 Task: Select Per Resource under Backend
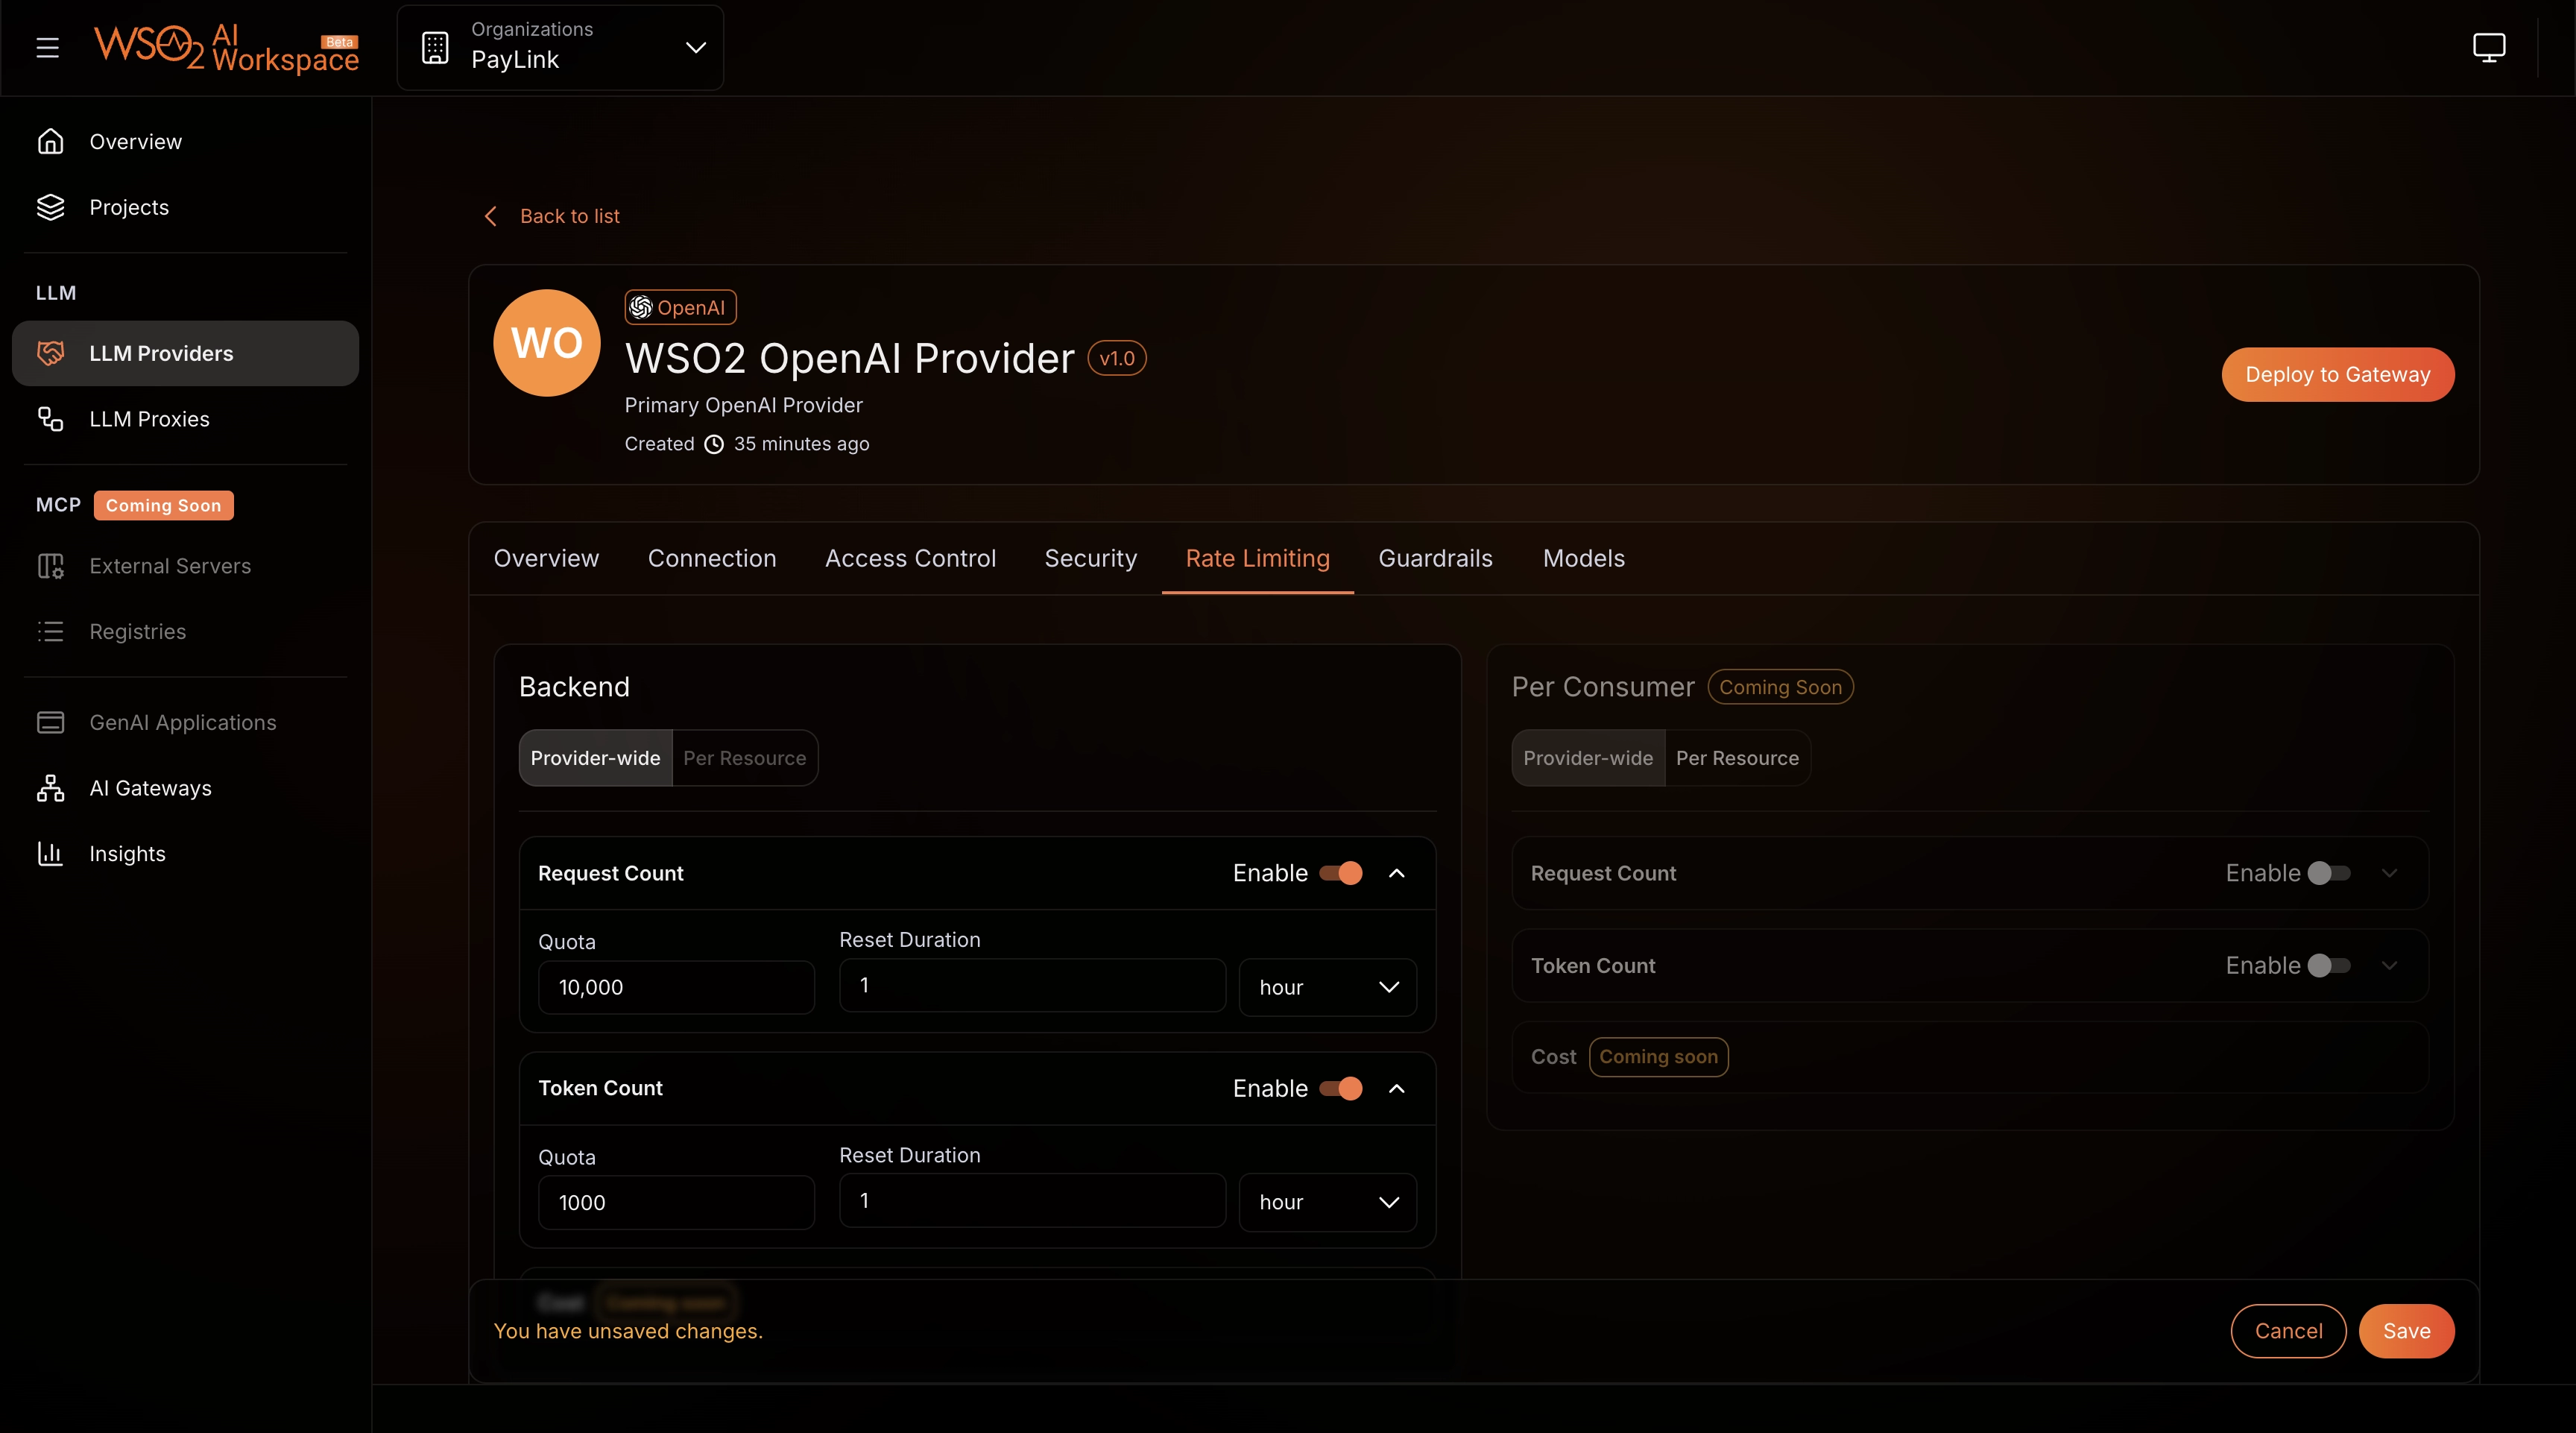744,758
